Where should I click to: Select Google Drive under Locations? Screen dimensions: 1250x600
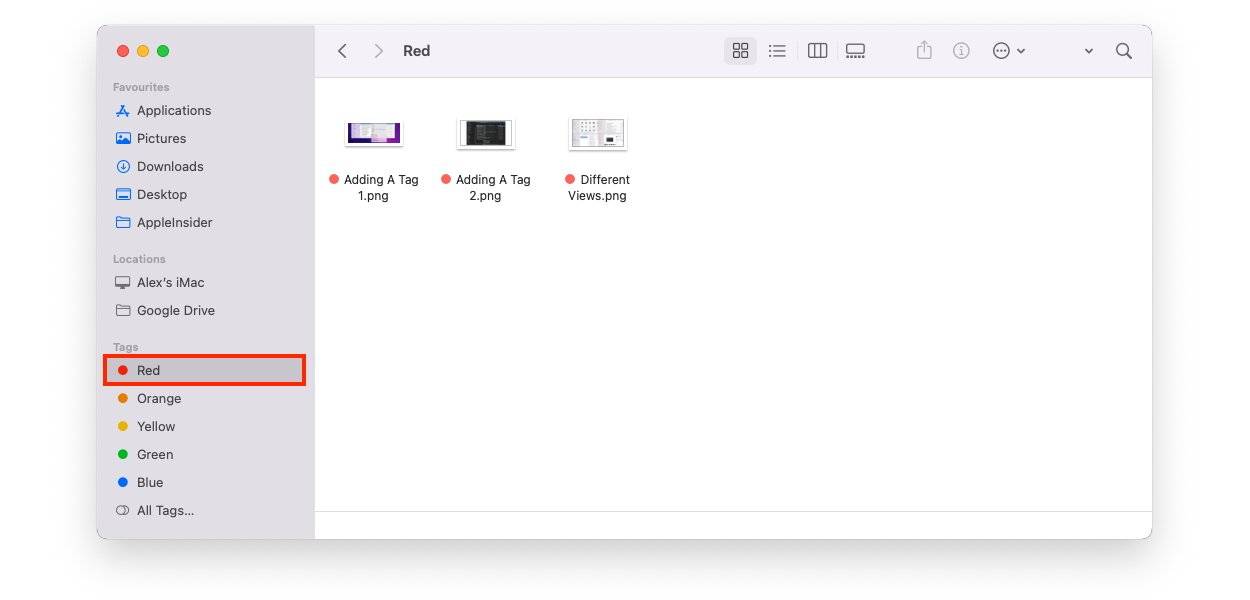(x=175, y=310)
